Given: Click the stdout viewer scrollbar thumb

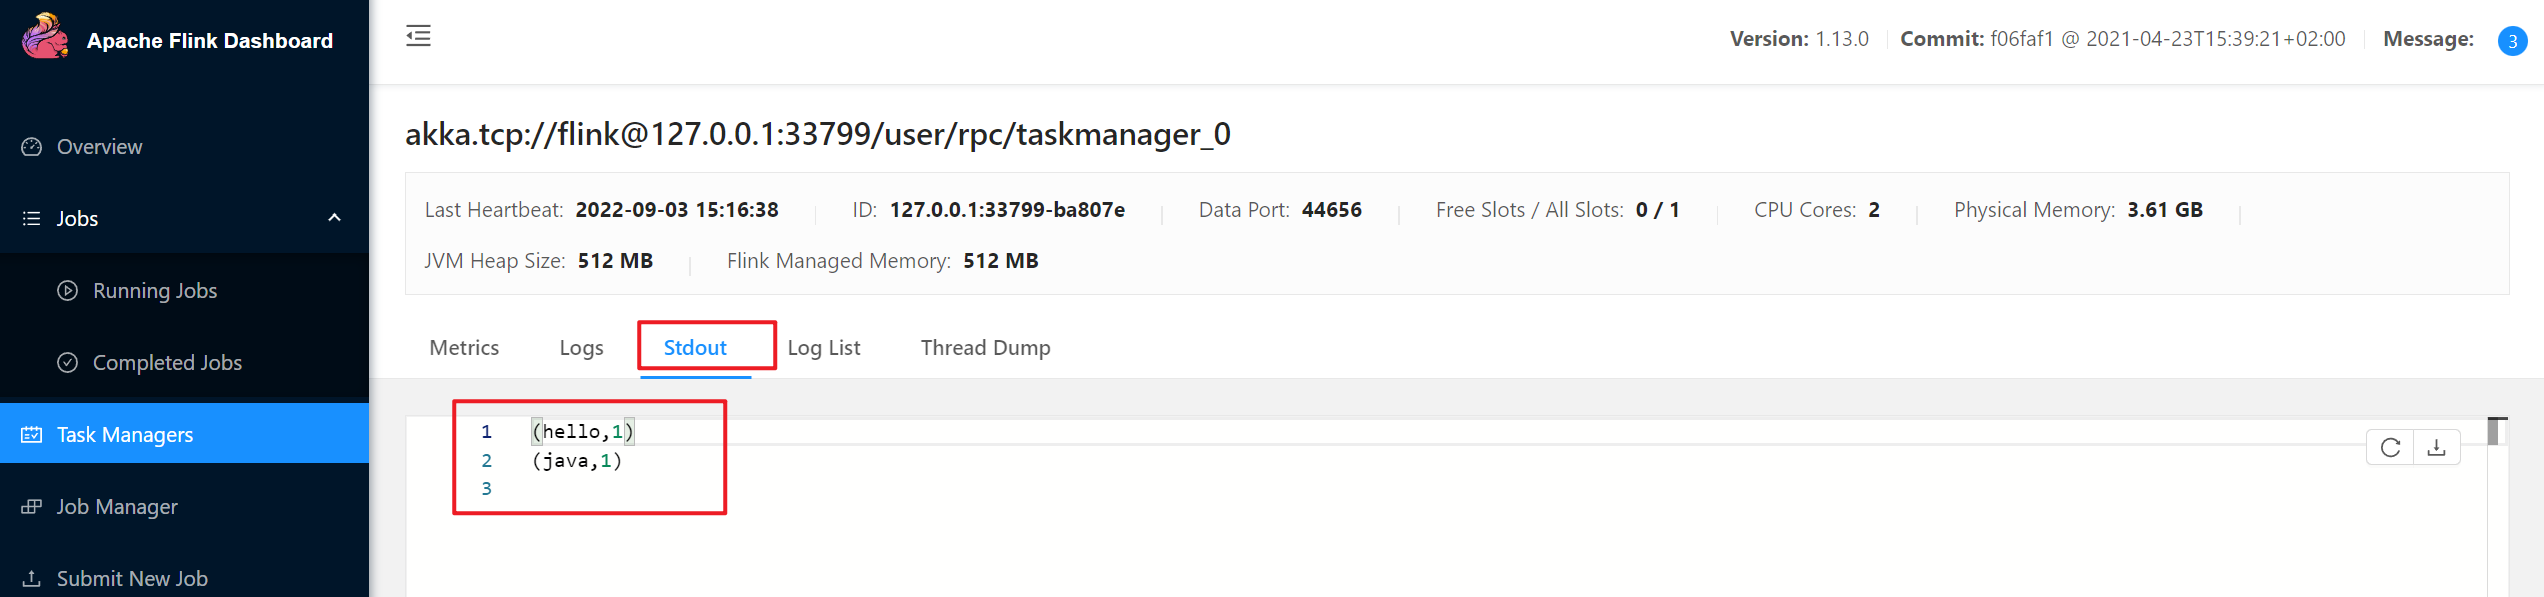Looking at the screenshot, I should (x=2496, y=431).
